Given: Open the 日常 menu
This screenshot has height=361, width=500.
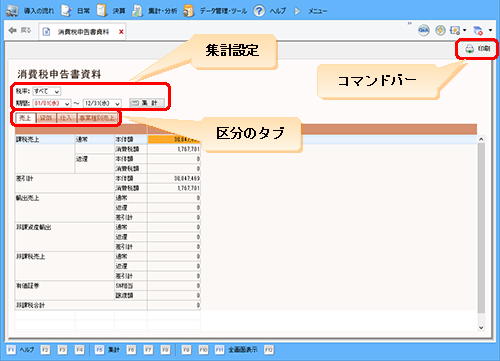Looking at the screenshot, I should 75,11.
